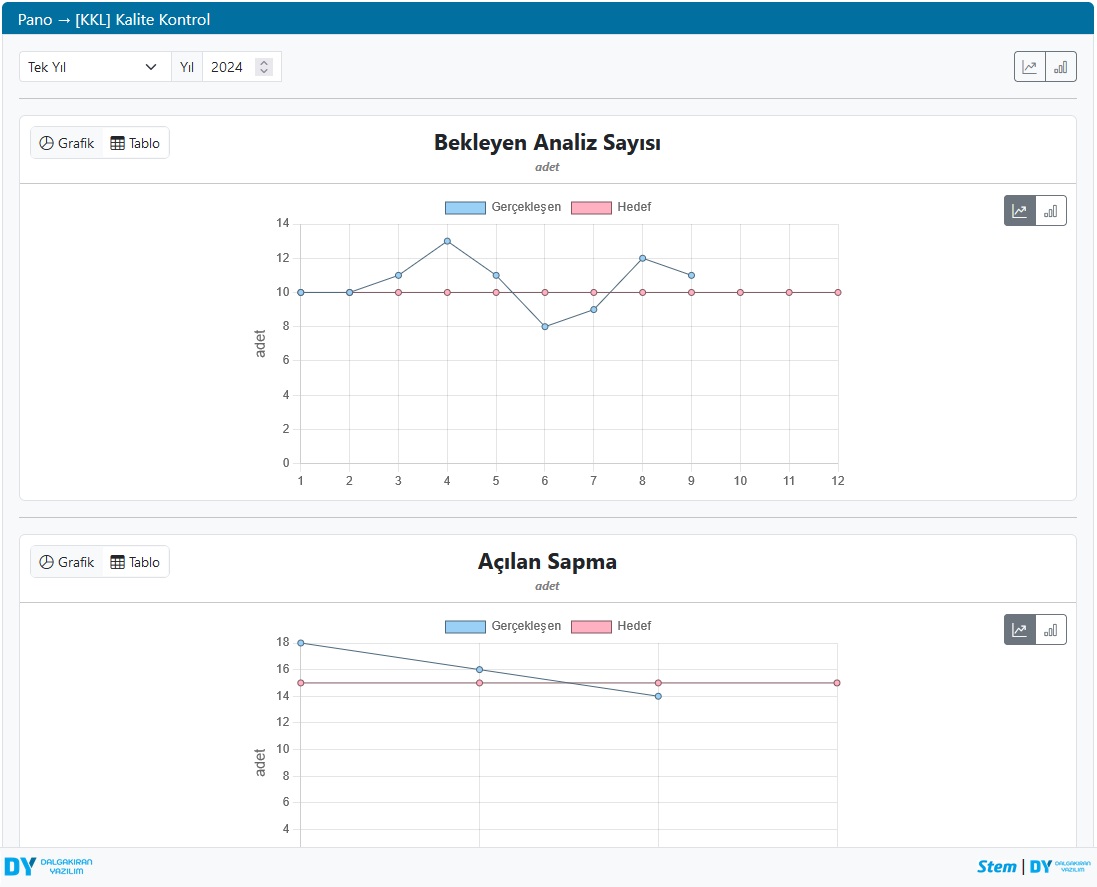Image resolution: width=1097 pixels, height=887 pixels.
Task: Switch Açılan Sapma panel to Grafik
Action: click(x=67, y=562)
